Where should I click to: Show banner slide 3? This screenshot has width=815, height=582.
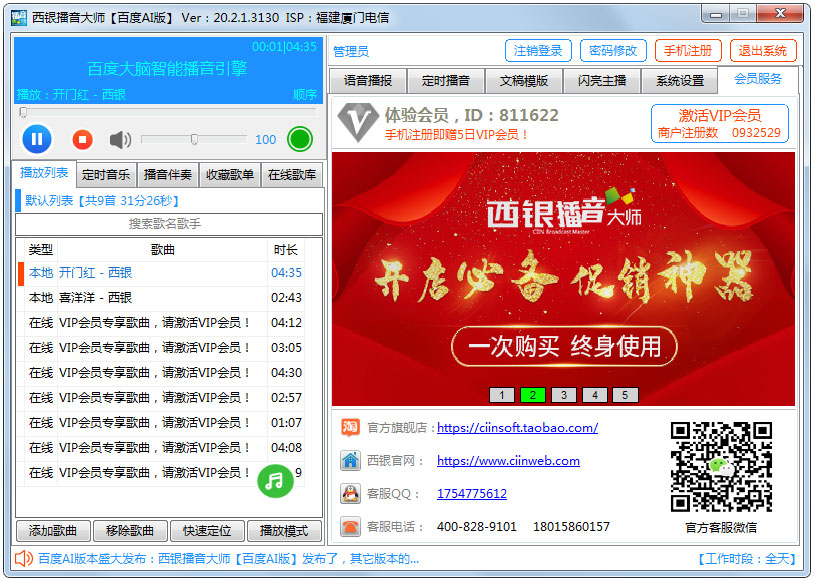pyautogui.click(x=563, y=395)
